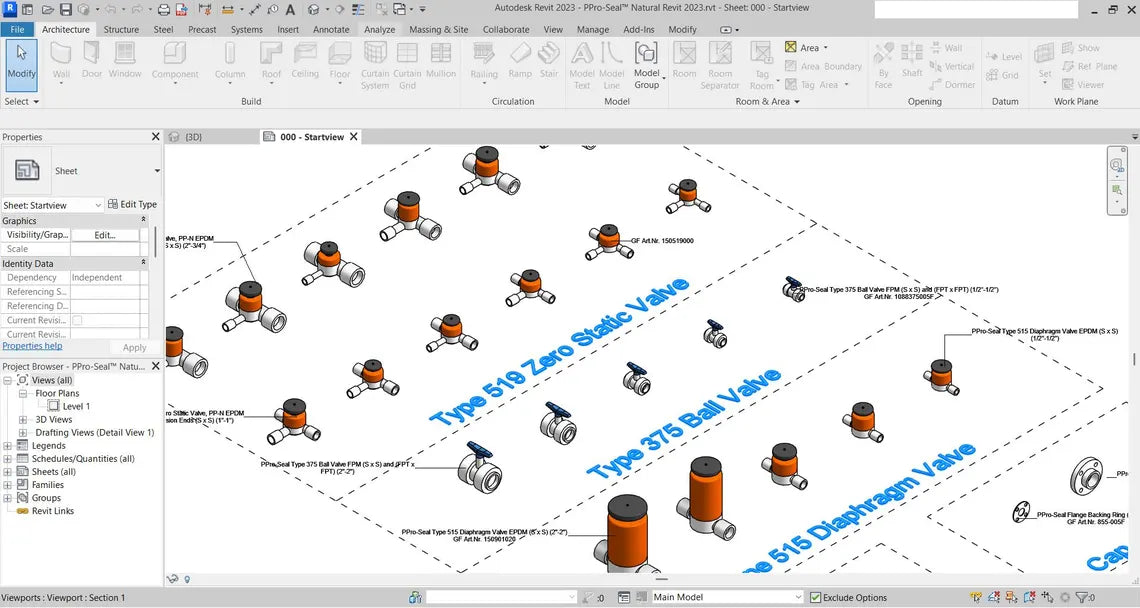This screenshot has width=1140, height=608.
Task: Choose the Ceiling tool
Action: click(305, 60)
